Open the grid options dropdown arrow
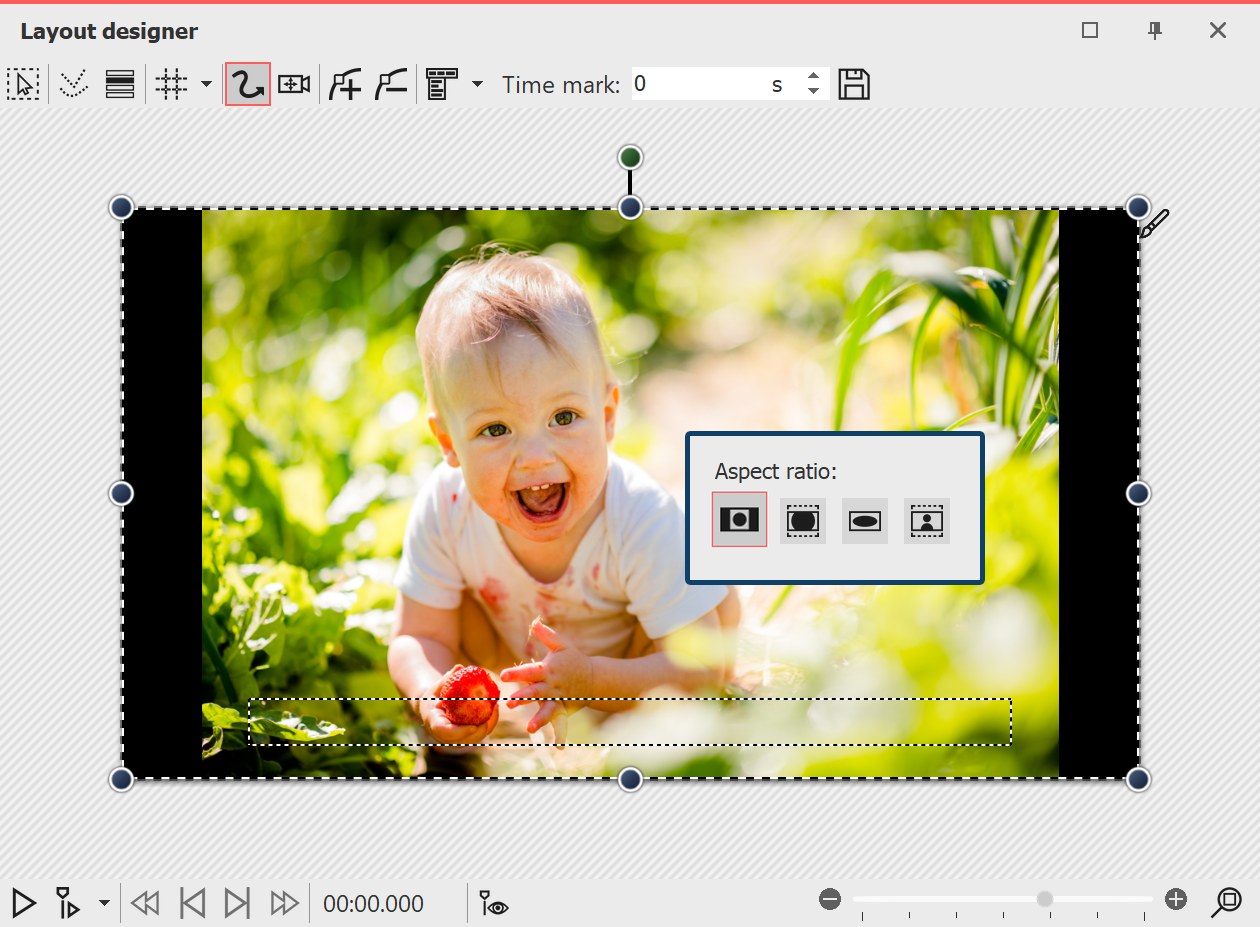Screen dimensions: 1260x927 [x=205, y=84]
